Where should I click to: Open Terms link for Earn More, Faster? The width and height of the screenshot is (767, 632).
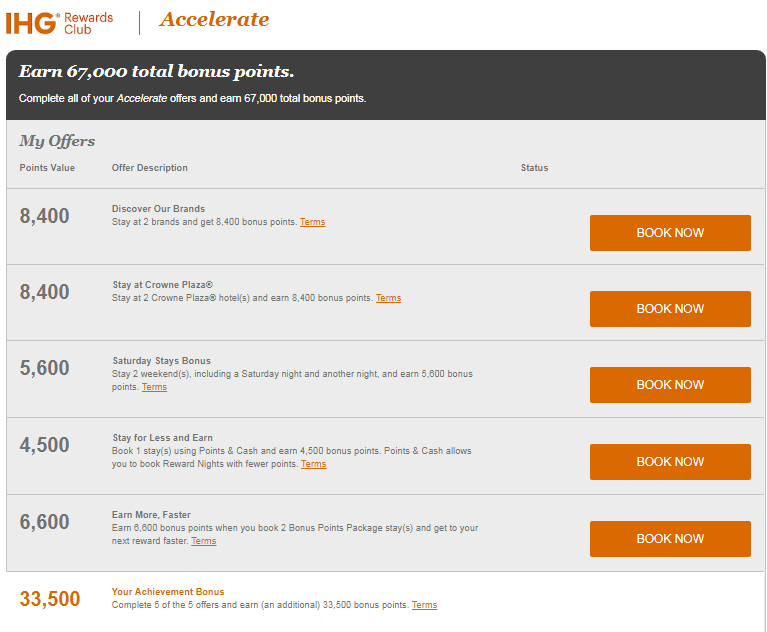pyautogui.click(x=203, y=541)
